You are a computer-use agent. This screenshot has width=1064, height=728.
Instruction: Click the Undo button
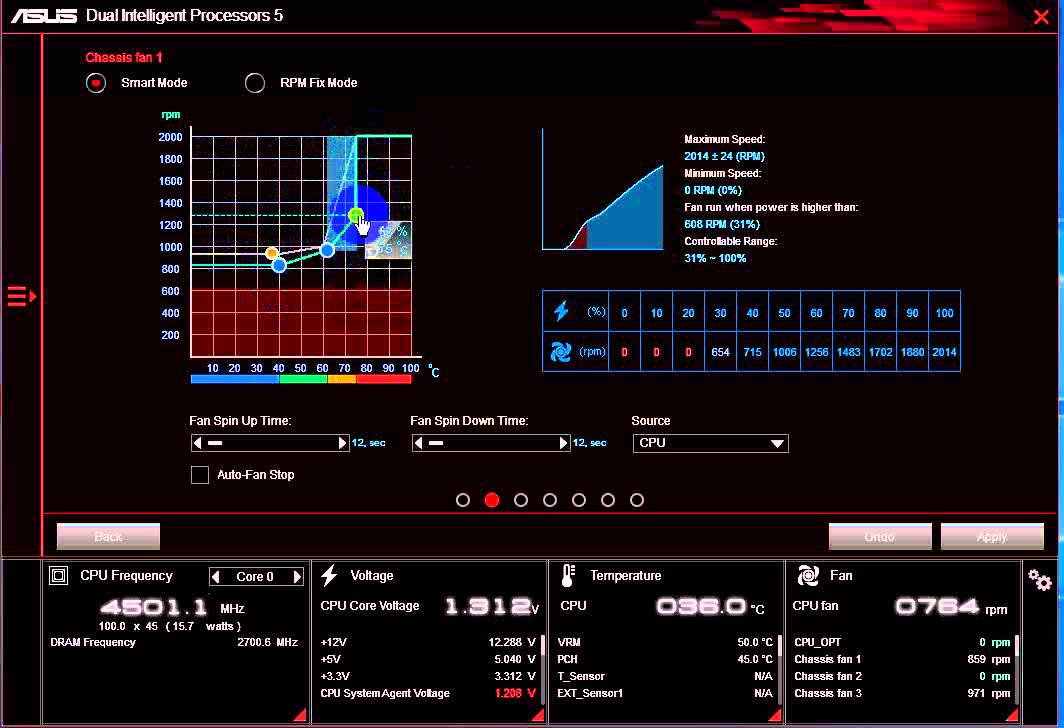[880, 537]
